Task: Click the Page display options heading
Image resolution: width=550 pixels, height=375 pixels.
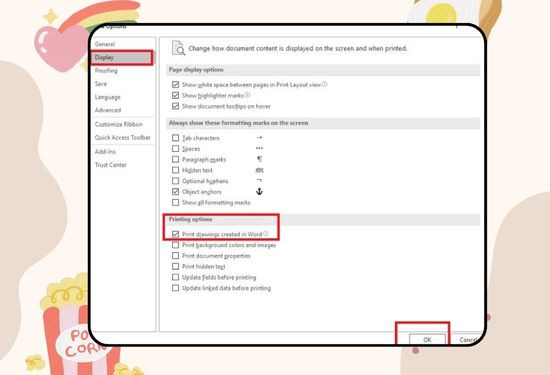Action: click(x=196, y=70)
